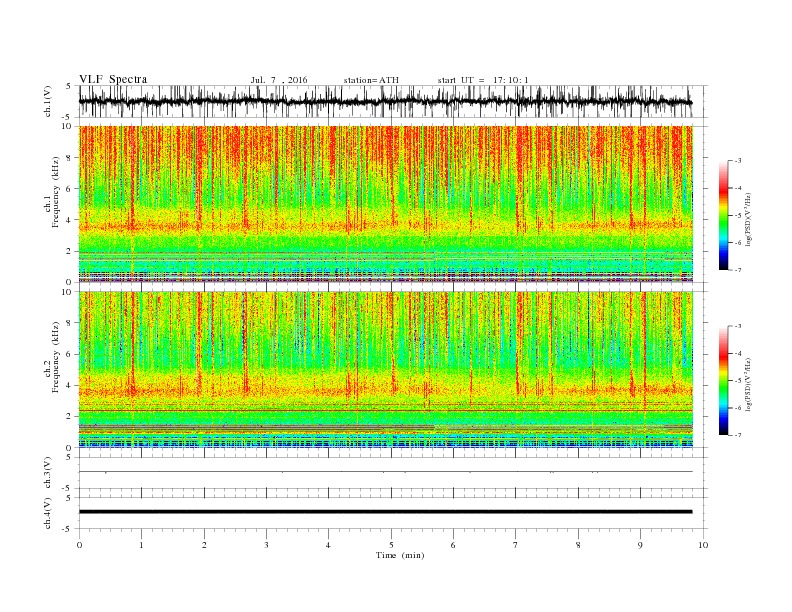Click the "7" tick on the Time axis
The image size is (792, 612).
(x=516, y=545)
